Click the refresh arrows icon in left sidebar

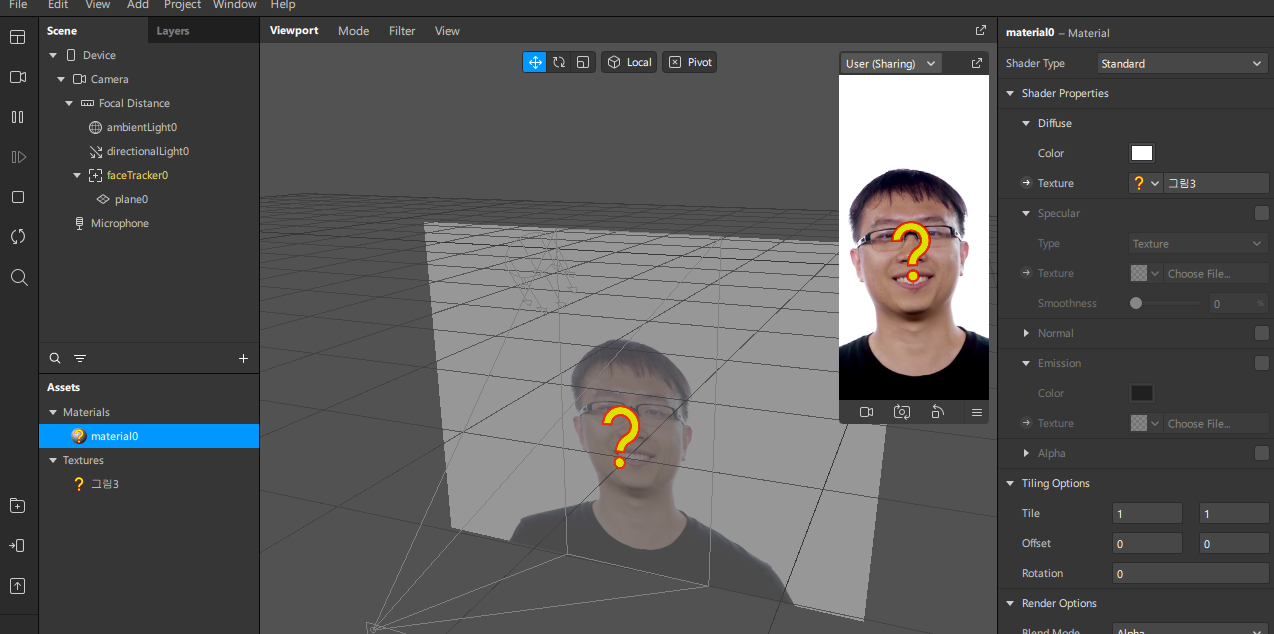[18, 237]
